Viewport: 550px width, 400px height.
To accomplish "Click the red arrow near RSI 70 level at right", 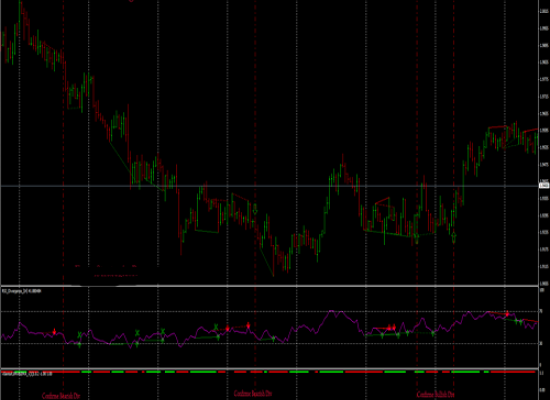I will click(507, 314).
